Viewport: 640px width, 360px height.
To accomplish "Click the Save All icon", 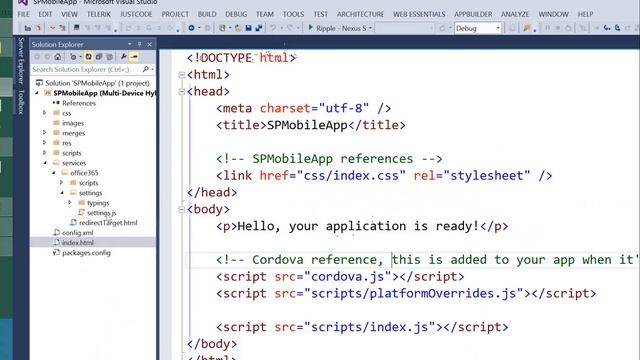I will 259,28.
